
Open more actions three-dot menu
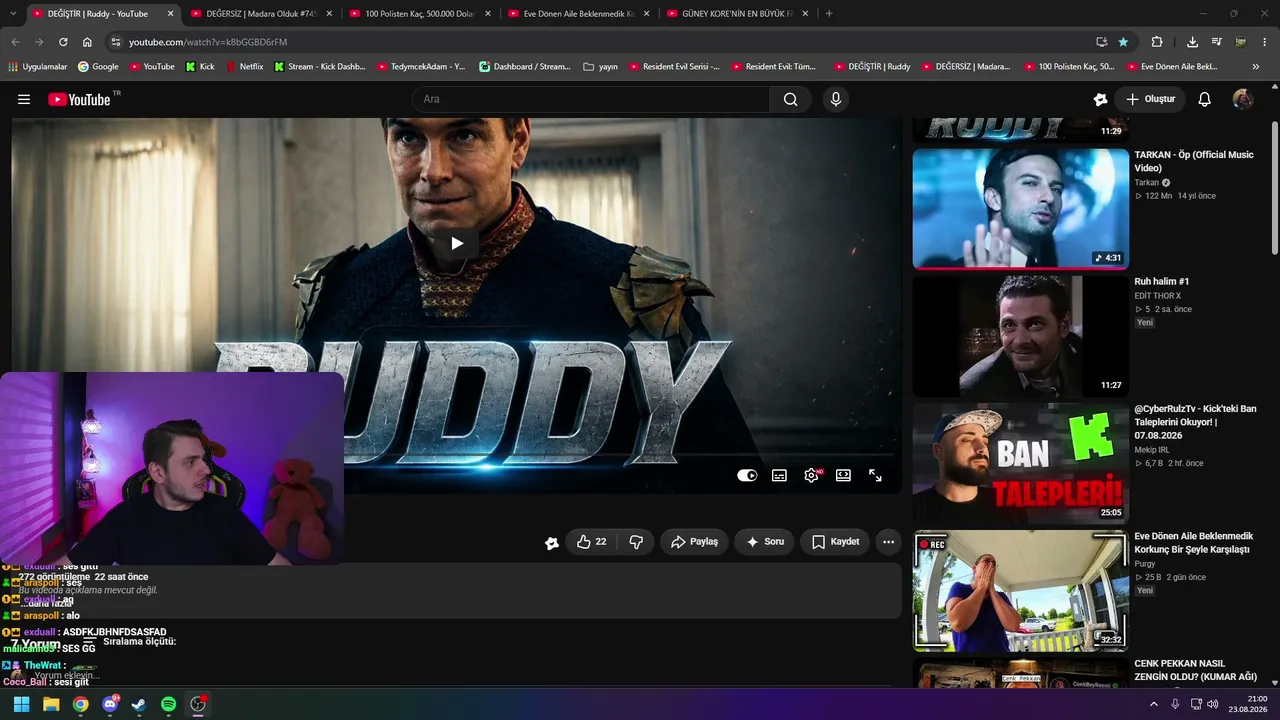(888, 542)
